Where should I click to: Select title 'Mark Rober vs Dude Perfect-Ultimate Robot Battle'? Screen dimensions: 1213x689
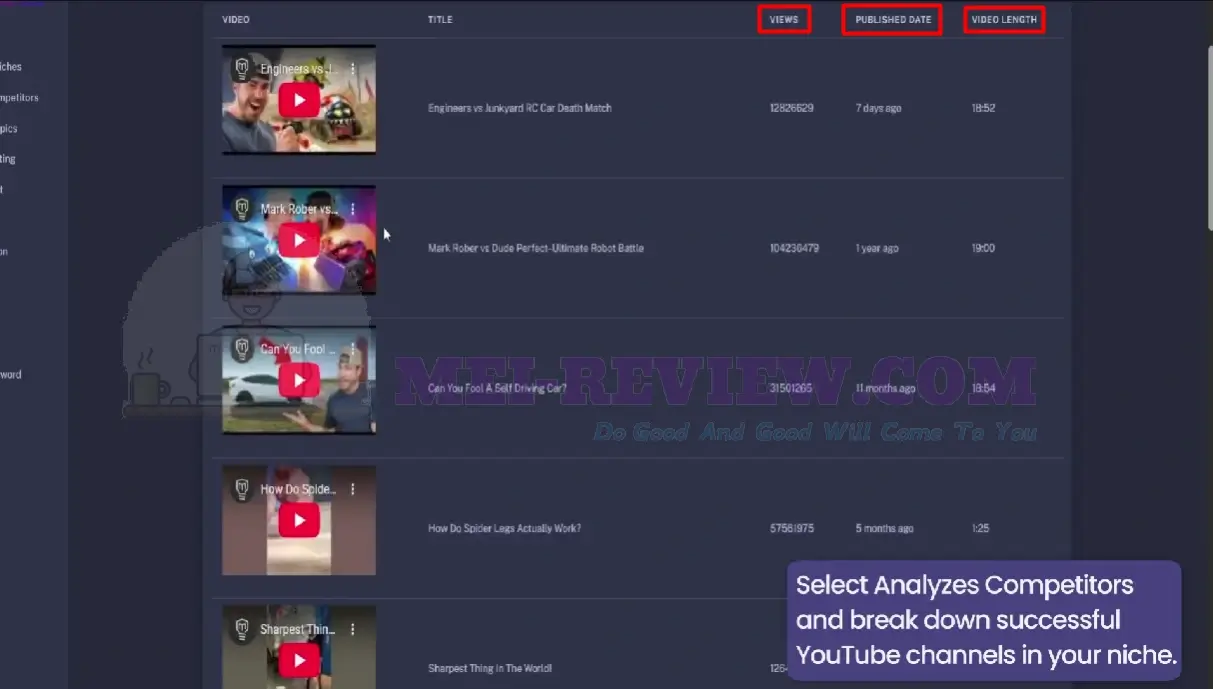[x=536, y=248]
